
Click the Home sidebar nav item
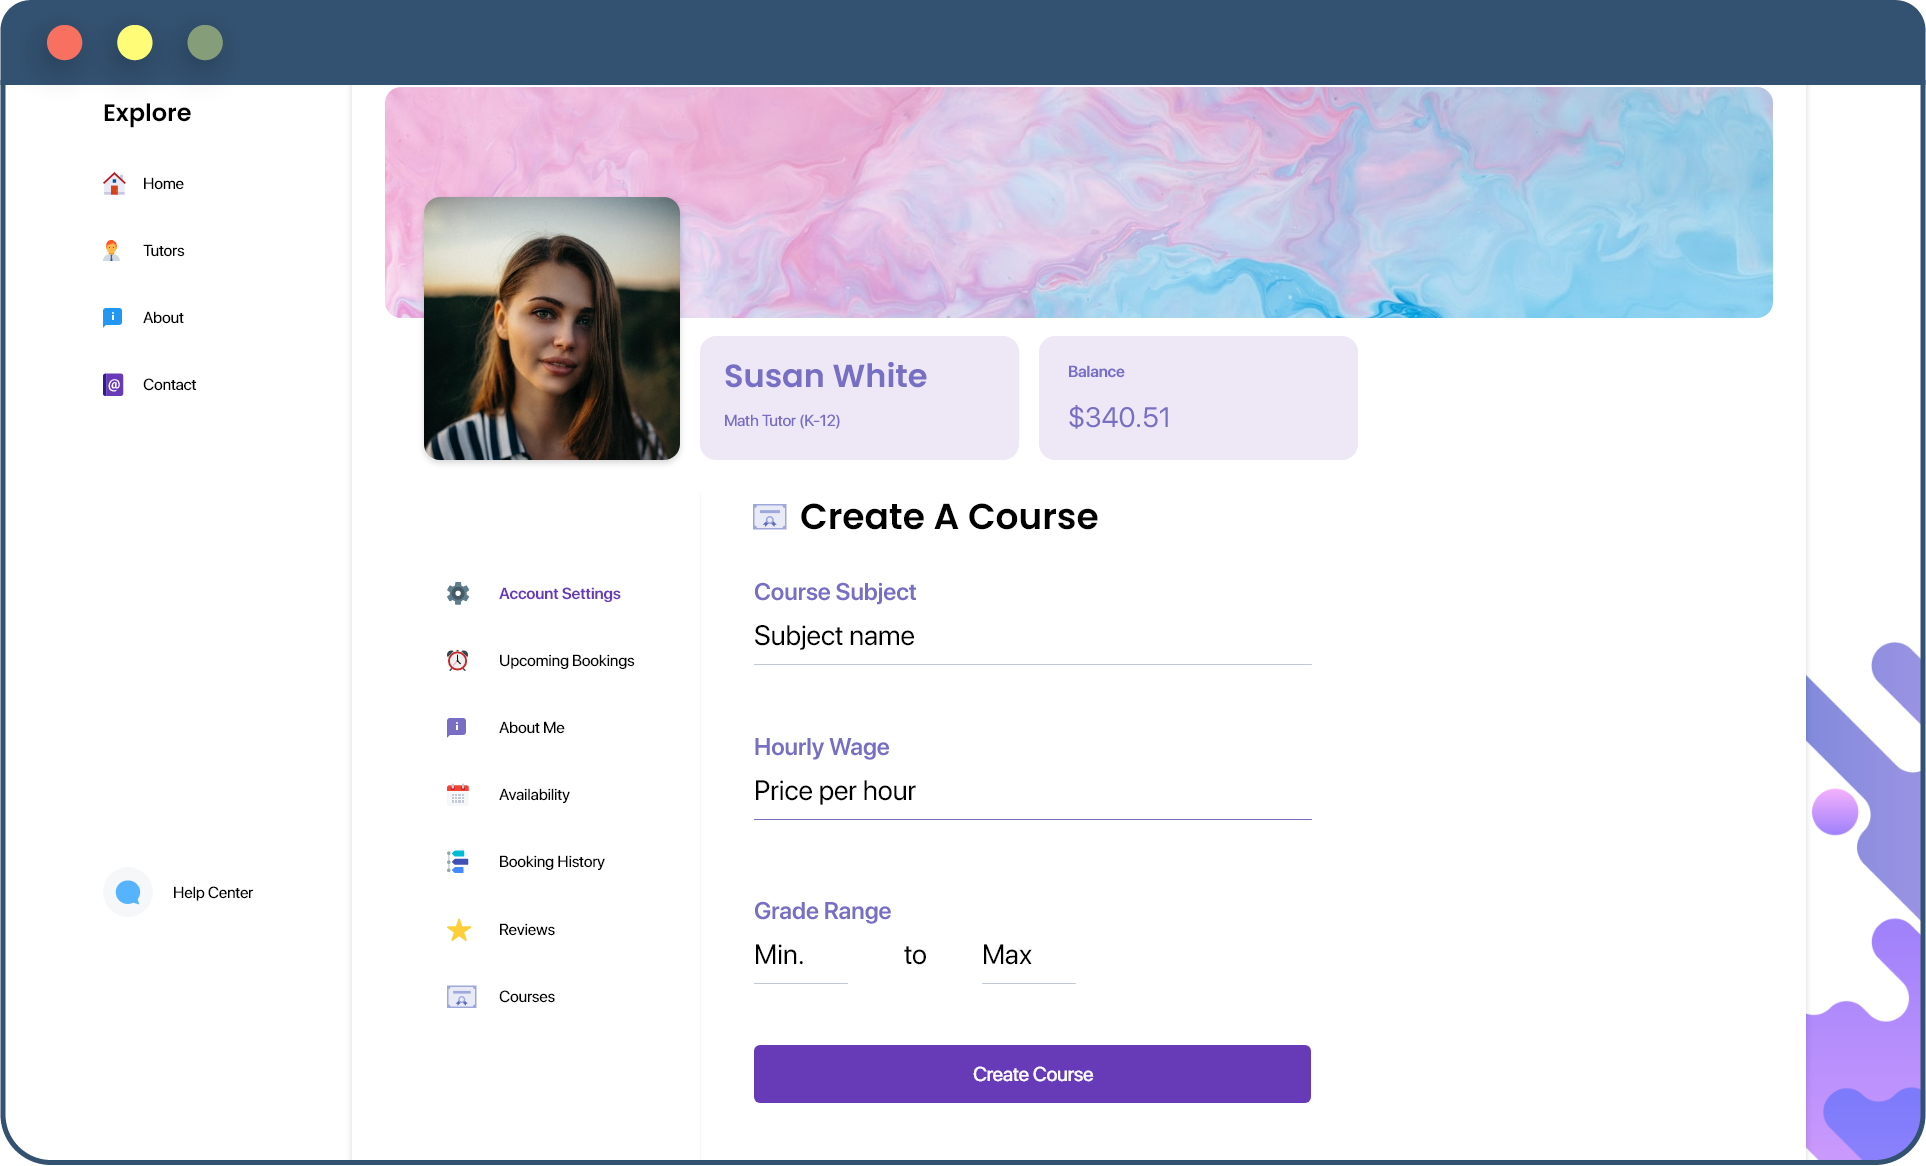click(x=162, y=182)
